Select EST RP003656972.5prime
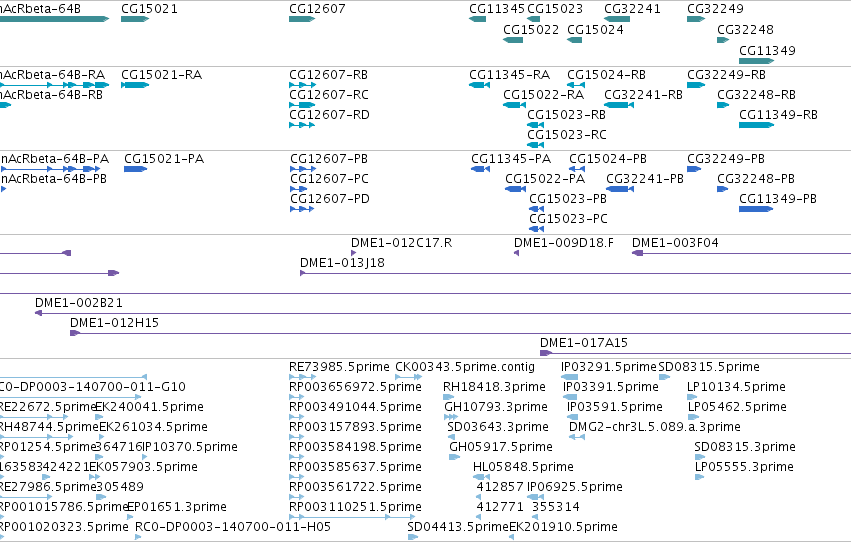The width and height of the screenshot is (851, 542). pos(296,397)
